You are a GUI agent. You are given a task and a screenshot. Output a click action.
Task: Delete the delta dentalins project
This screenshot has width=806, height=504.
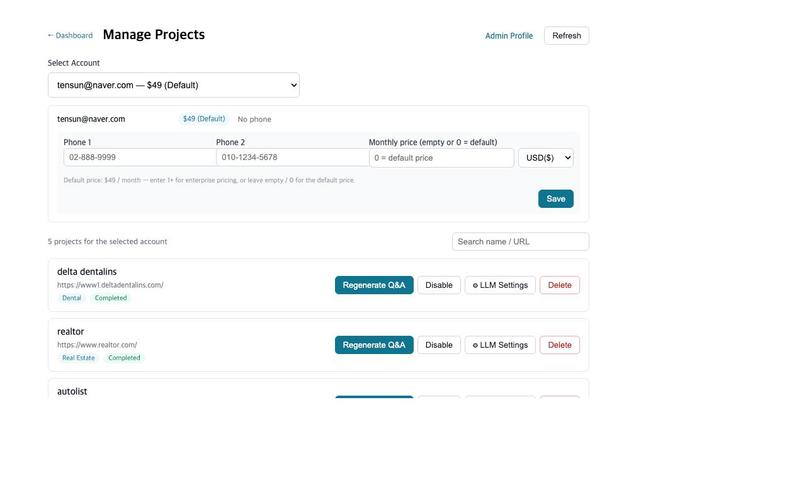pyautogui.click(x=560, y=285)
